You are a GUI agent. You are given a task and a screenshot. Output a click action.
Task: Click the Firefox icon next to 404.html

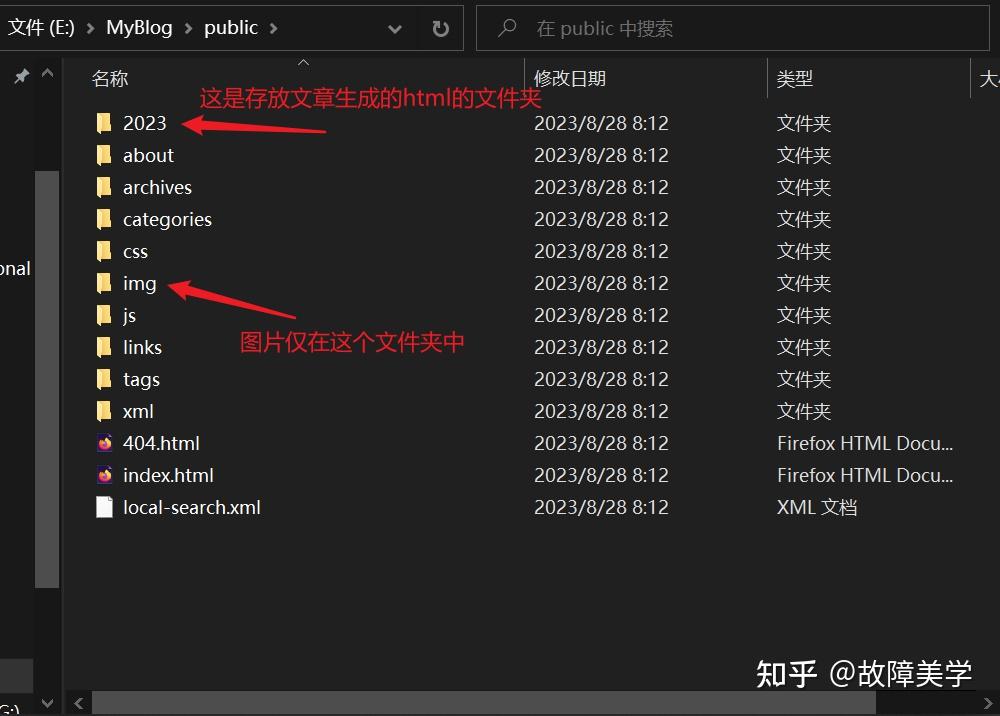[x=104, y=443]
